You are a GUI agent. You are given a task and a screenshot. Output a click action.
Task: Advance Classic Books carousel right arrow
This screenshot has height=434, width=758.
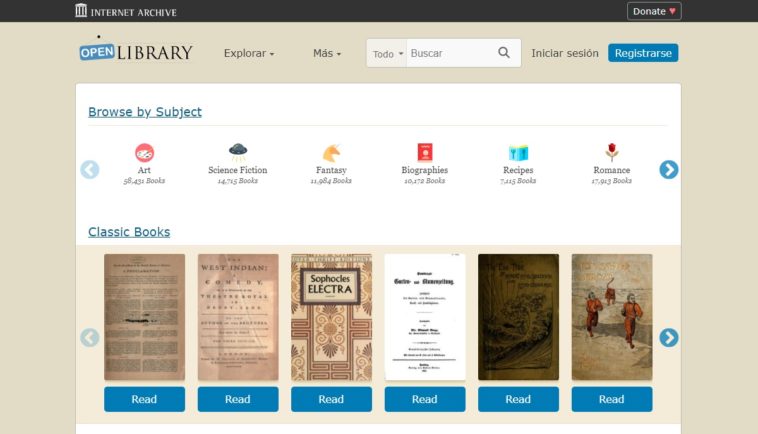[669, 338]
